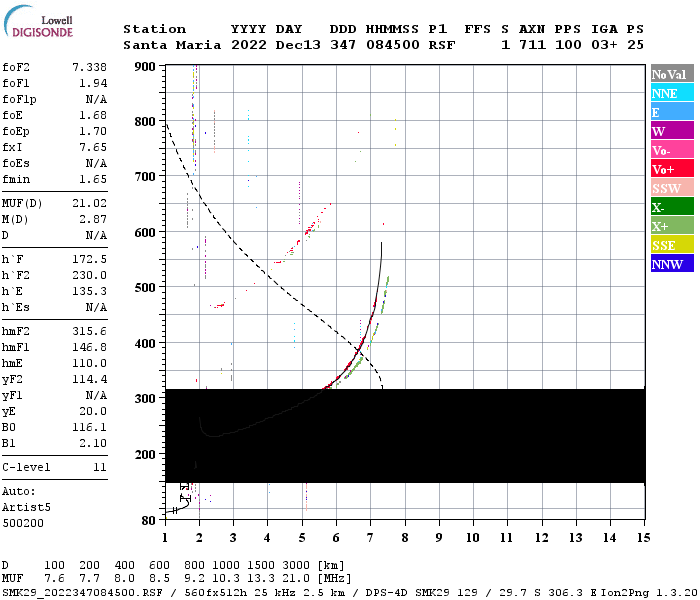Image resolution: width=700 pixels, height=600 pixels.
Task: Select the Vo- pink legend swatch
Action: [672, 150]
